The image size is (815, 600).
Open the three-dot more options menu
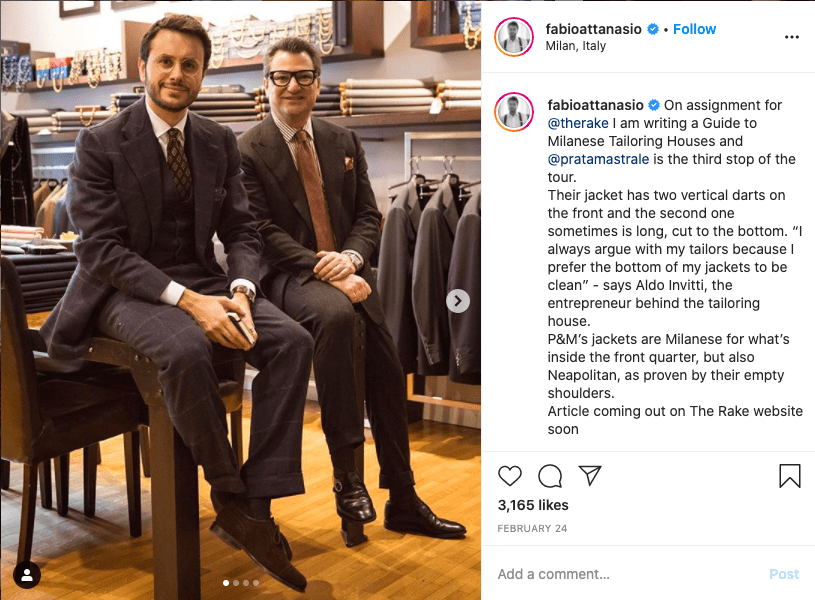point(792,37)
